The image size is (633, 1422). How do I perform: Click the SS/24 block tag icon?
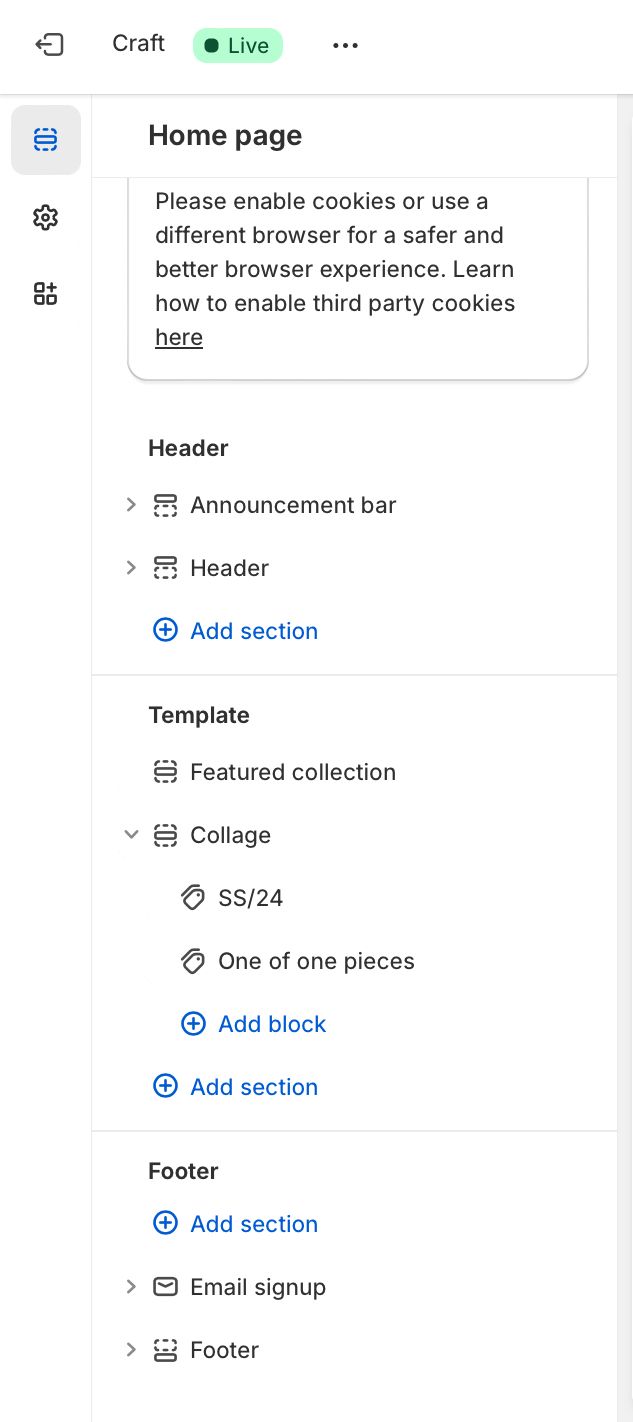pos(193,898)
